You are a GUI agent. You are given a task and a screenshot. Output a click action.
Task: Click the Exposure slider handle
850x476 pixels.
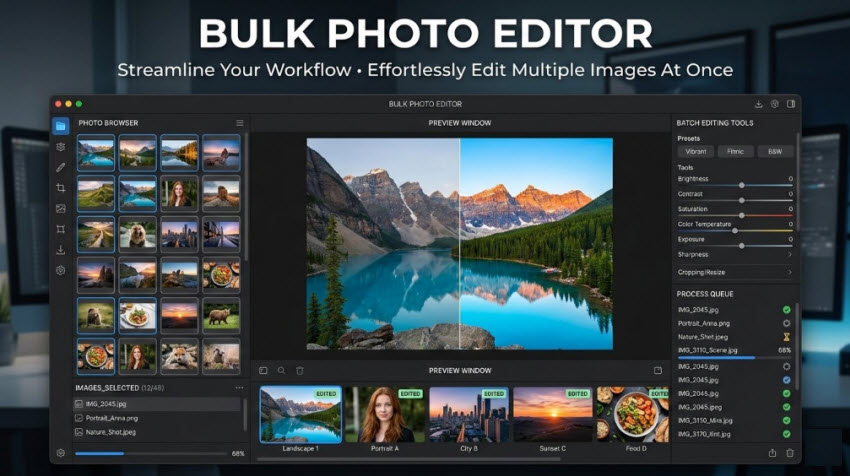tap(742, 246)
